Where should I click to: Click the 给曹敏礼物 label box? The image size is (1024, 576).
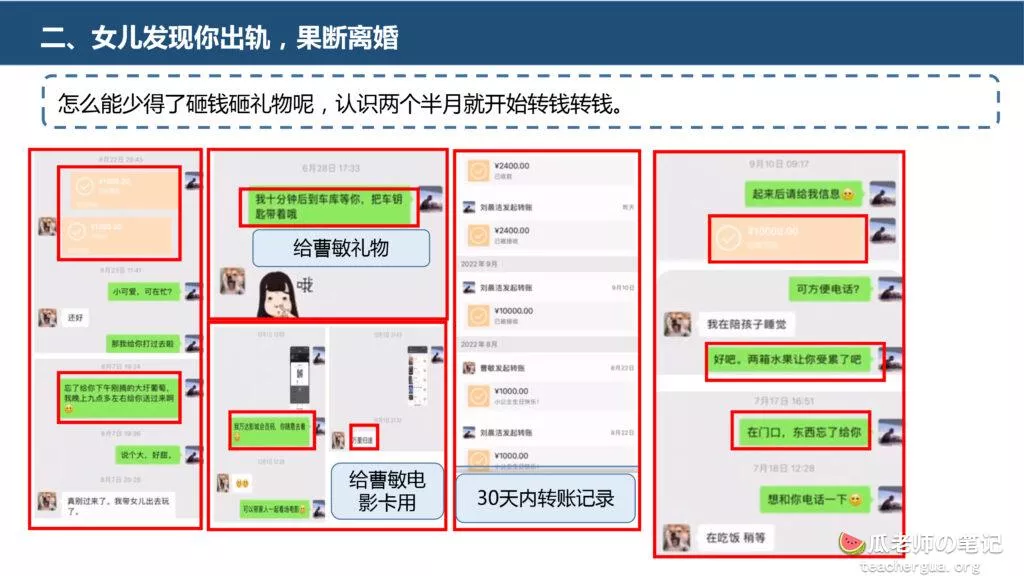pyautogui.click(x=340, y=248)
